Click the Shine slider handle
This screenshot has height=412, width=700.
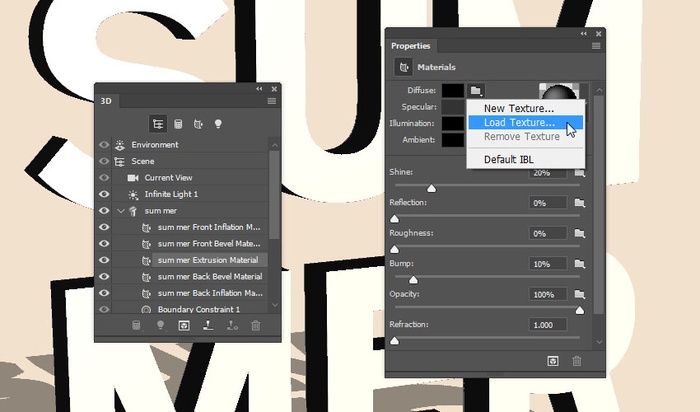(431, 188)
